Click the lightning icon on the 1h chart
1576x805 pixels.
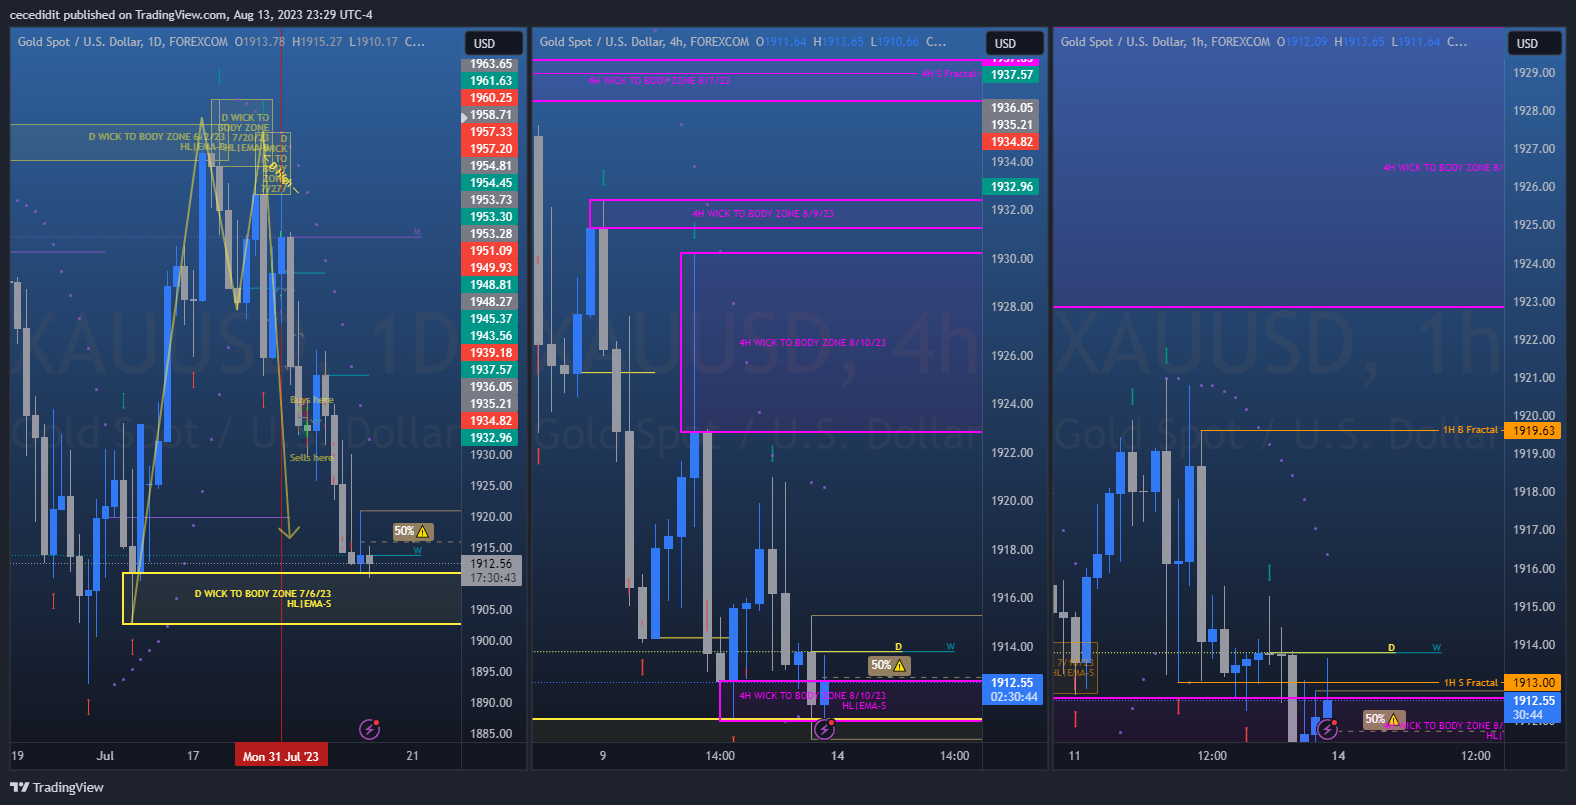1327,729
